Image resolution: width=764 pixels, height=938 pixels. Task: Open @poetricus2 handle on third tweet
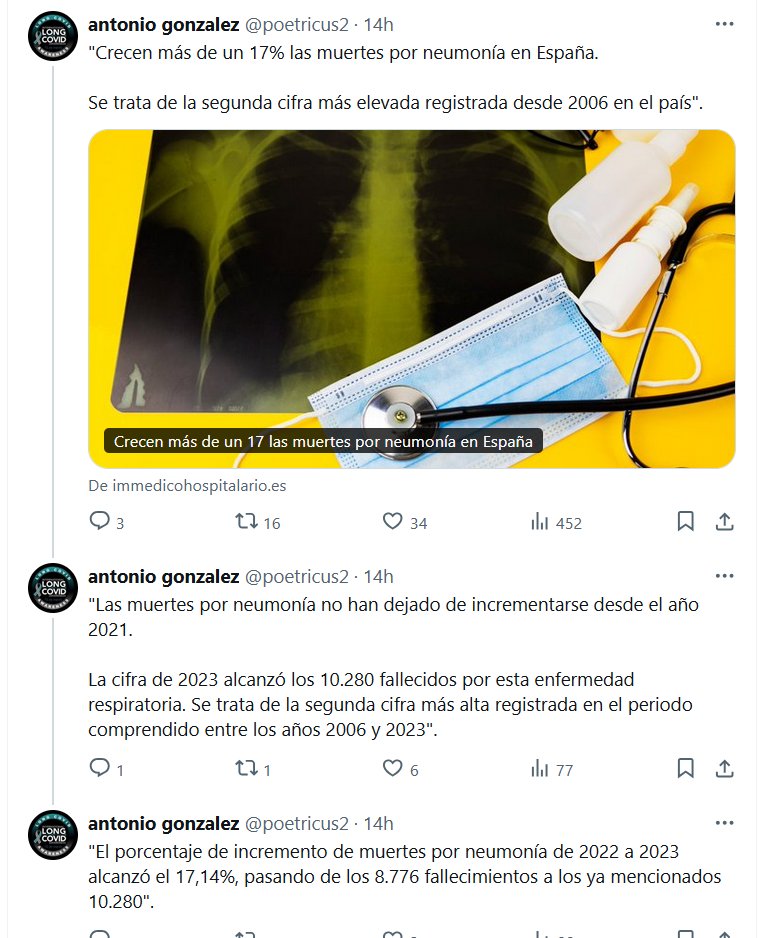coord(297,824)
